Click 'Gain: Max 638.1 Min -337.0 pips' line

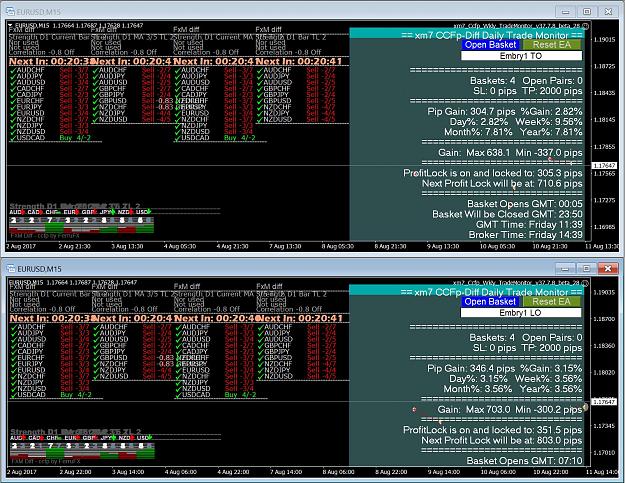(x=510, y=153)
